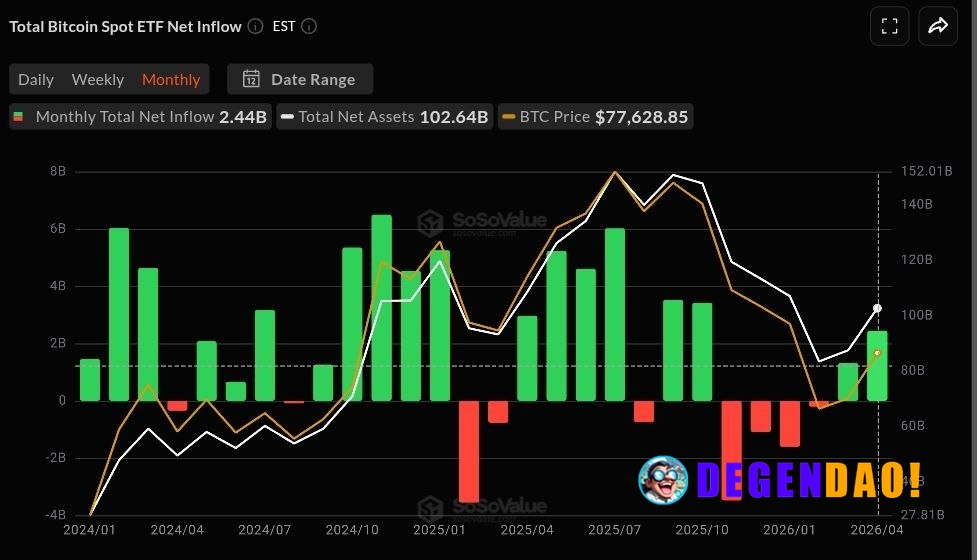Click info icon beside Net Inflow title
The height and width of the screenshot is (560, 977).
tap(255, 26)
